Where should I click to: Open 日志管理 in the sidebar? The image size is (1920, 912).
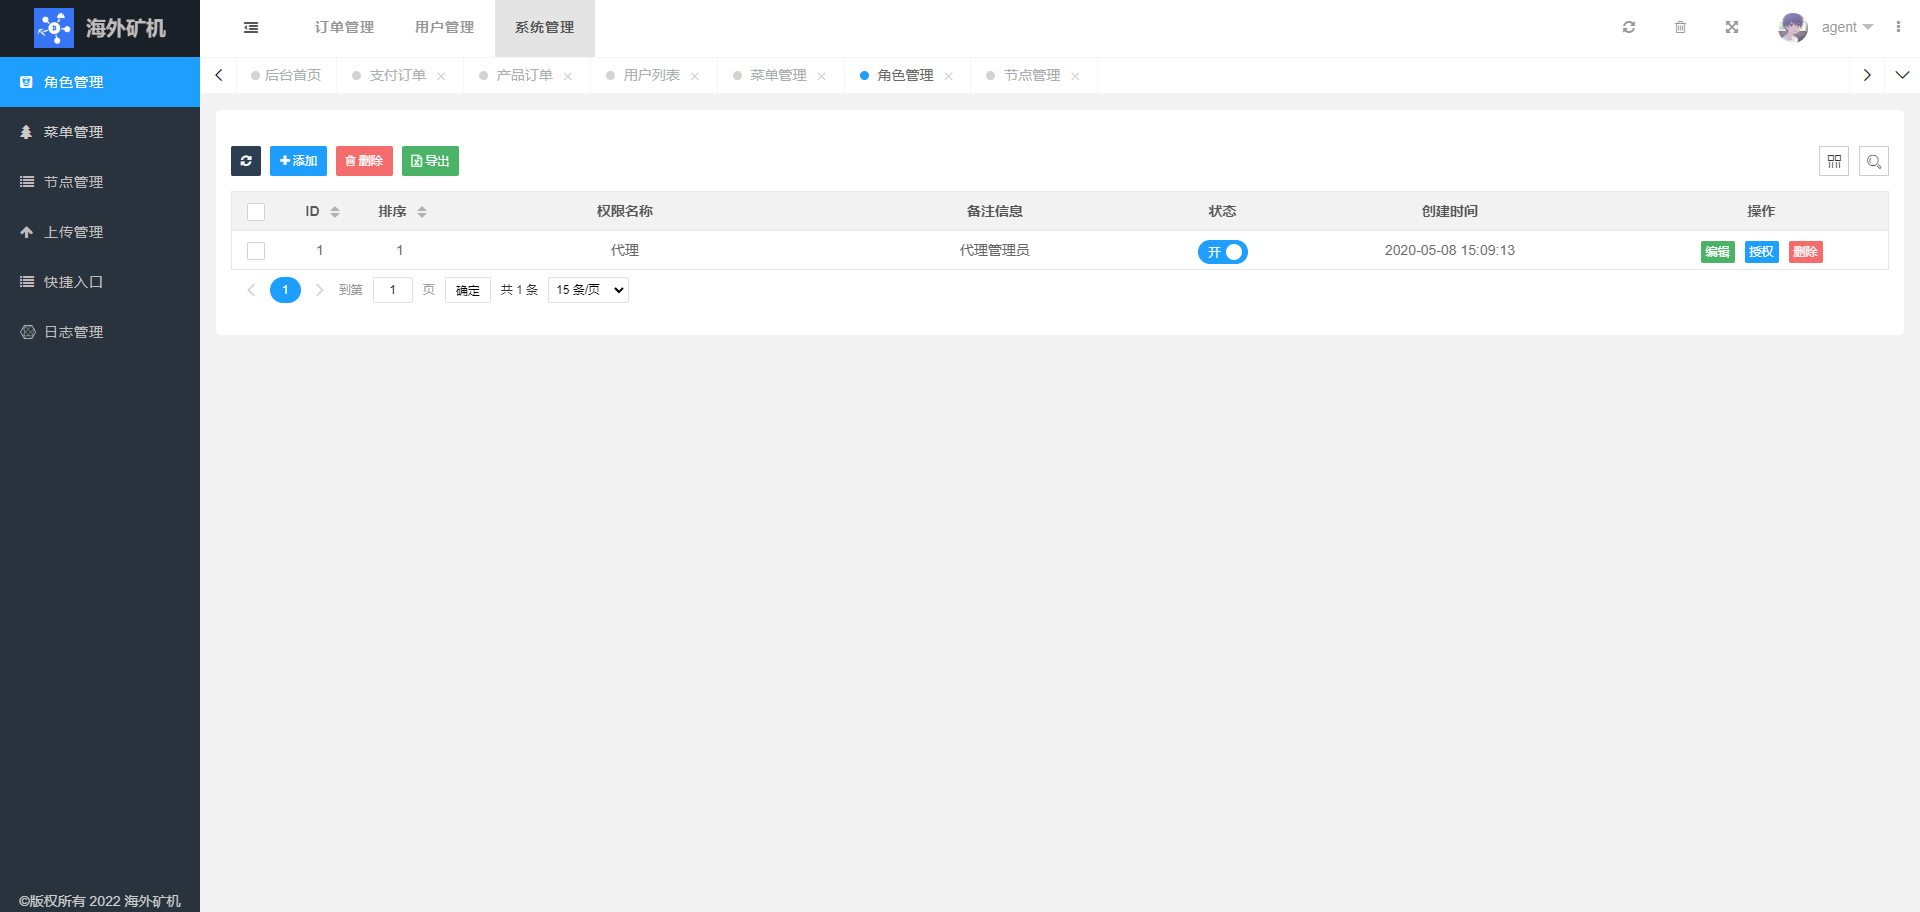tap(100, 332)
